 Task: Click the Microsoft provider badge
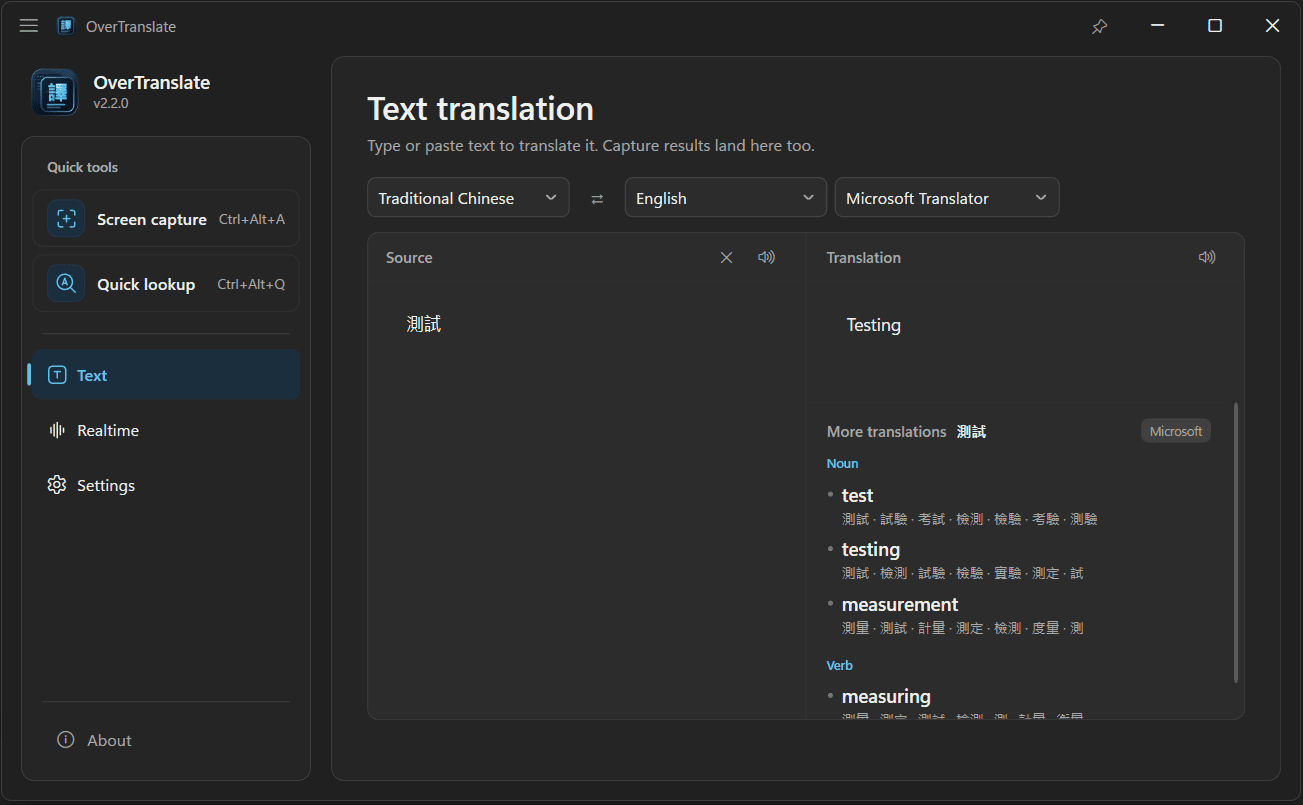(x=1176, y=431)
